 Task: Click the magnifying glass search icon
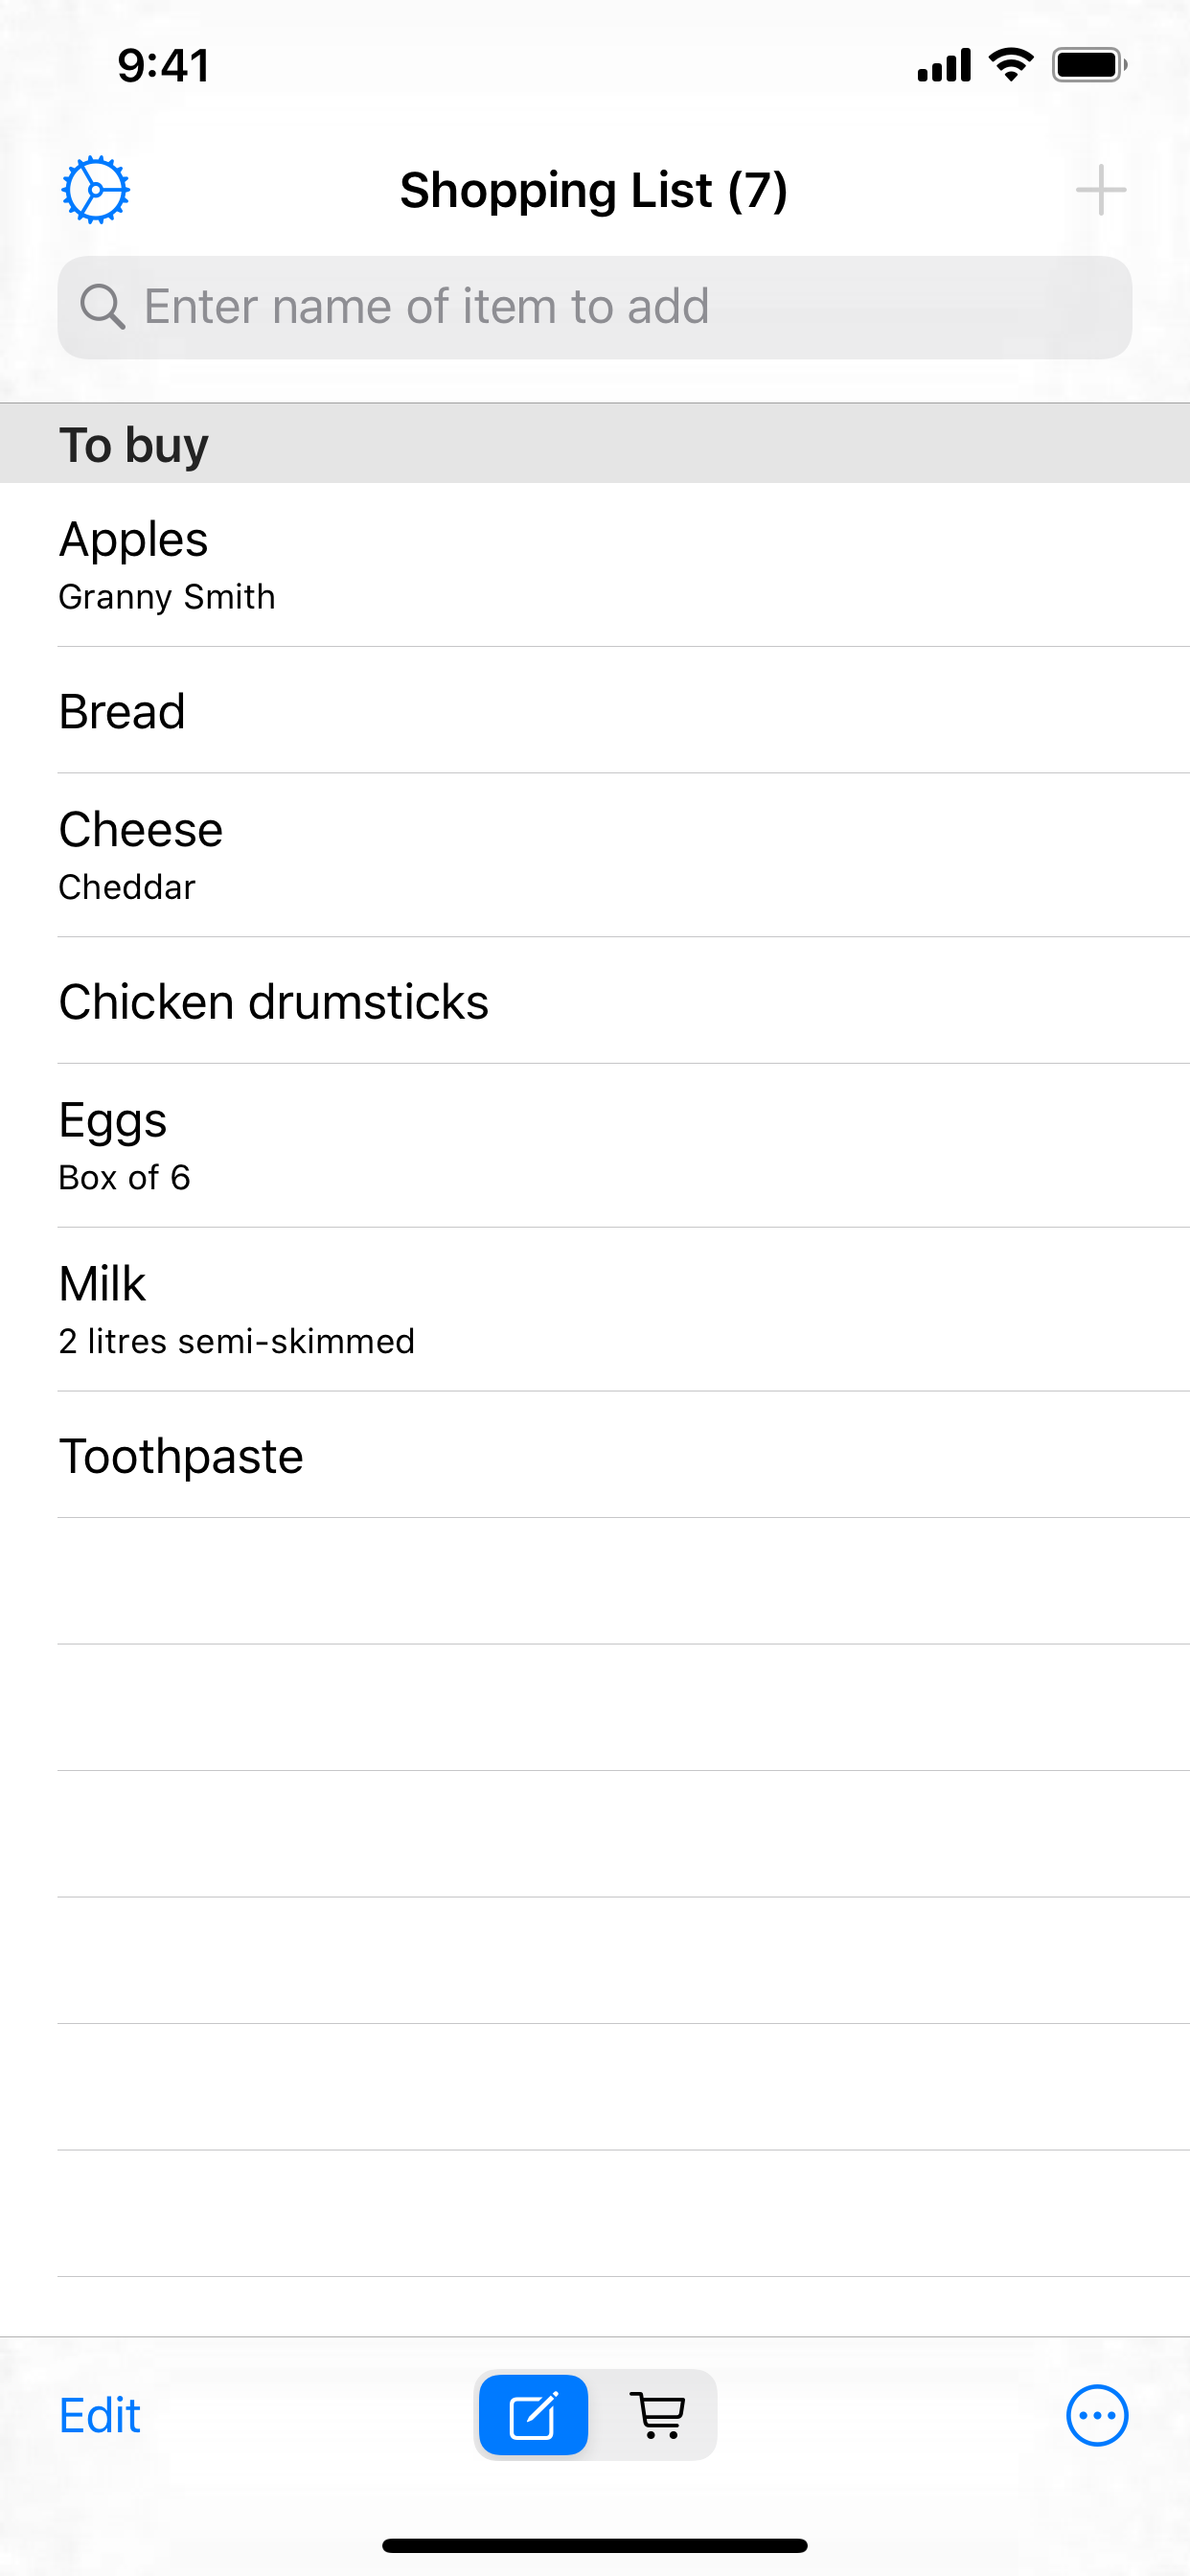pyautogui.click(x=102, y=306)
